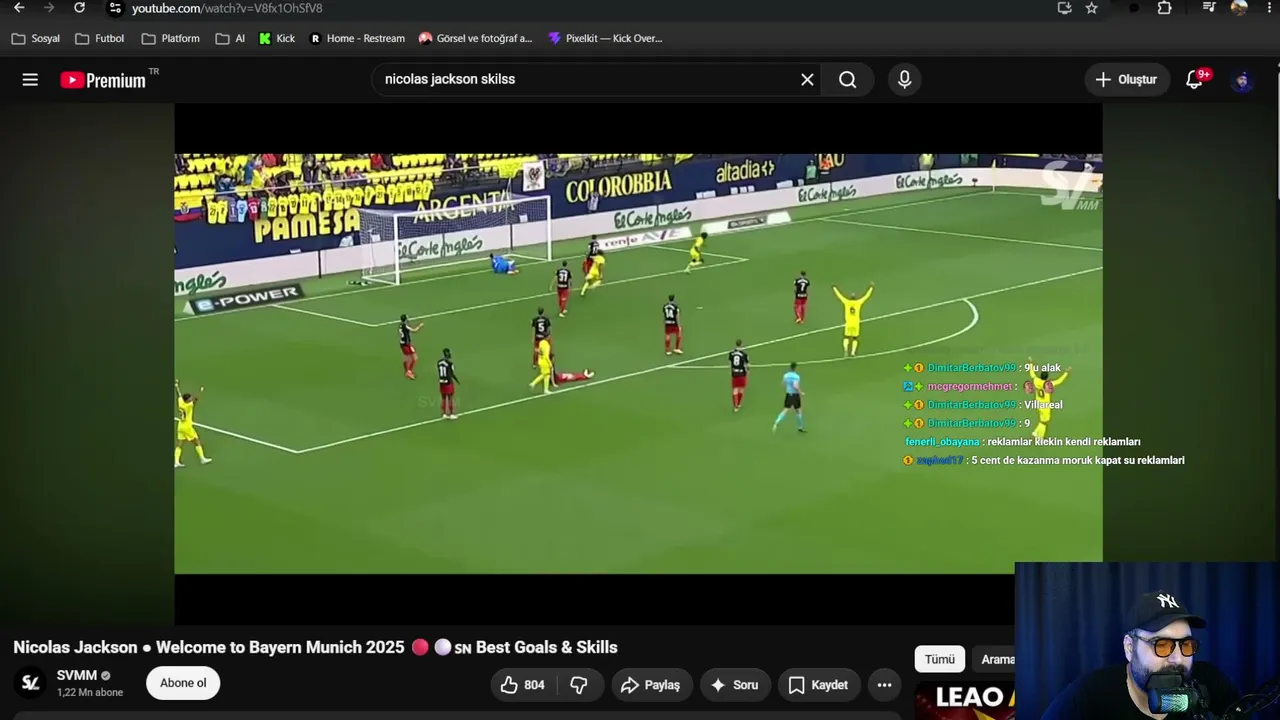1280x720 pixels.
Task: Clear the search box with the X
Action: pos(807,80)
